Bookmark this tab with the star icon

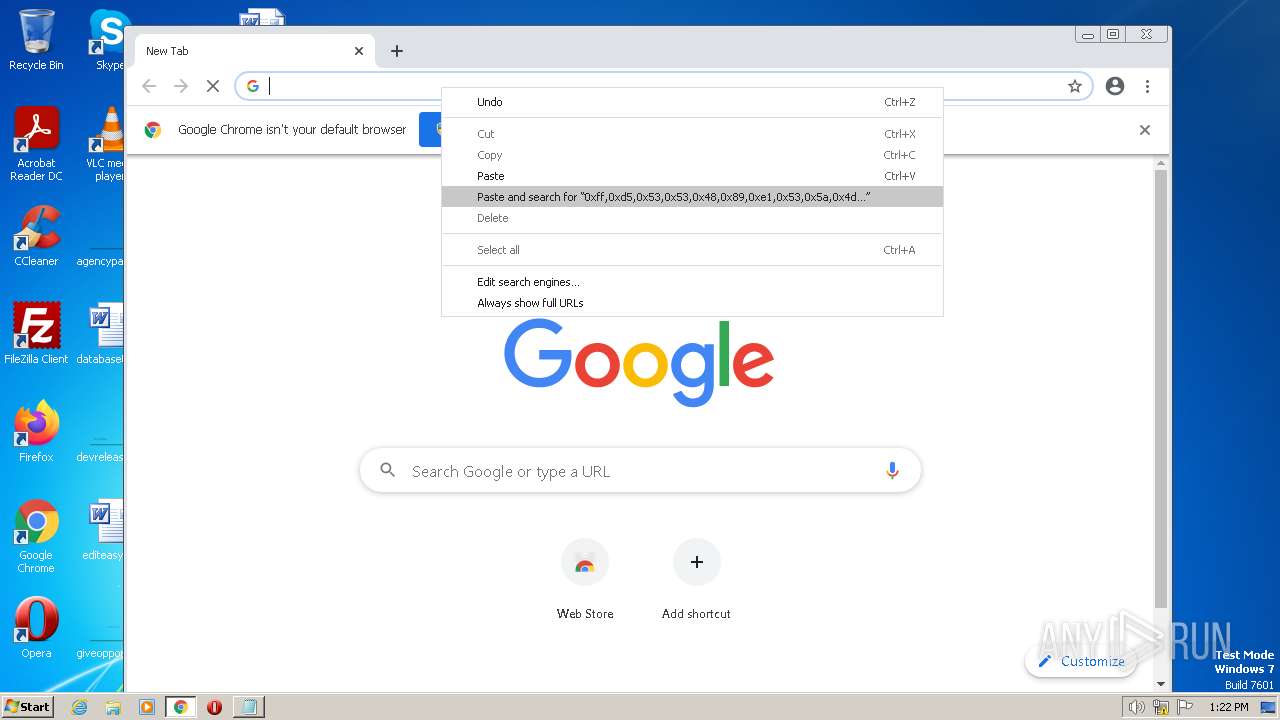coord(1075,86)
